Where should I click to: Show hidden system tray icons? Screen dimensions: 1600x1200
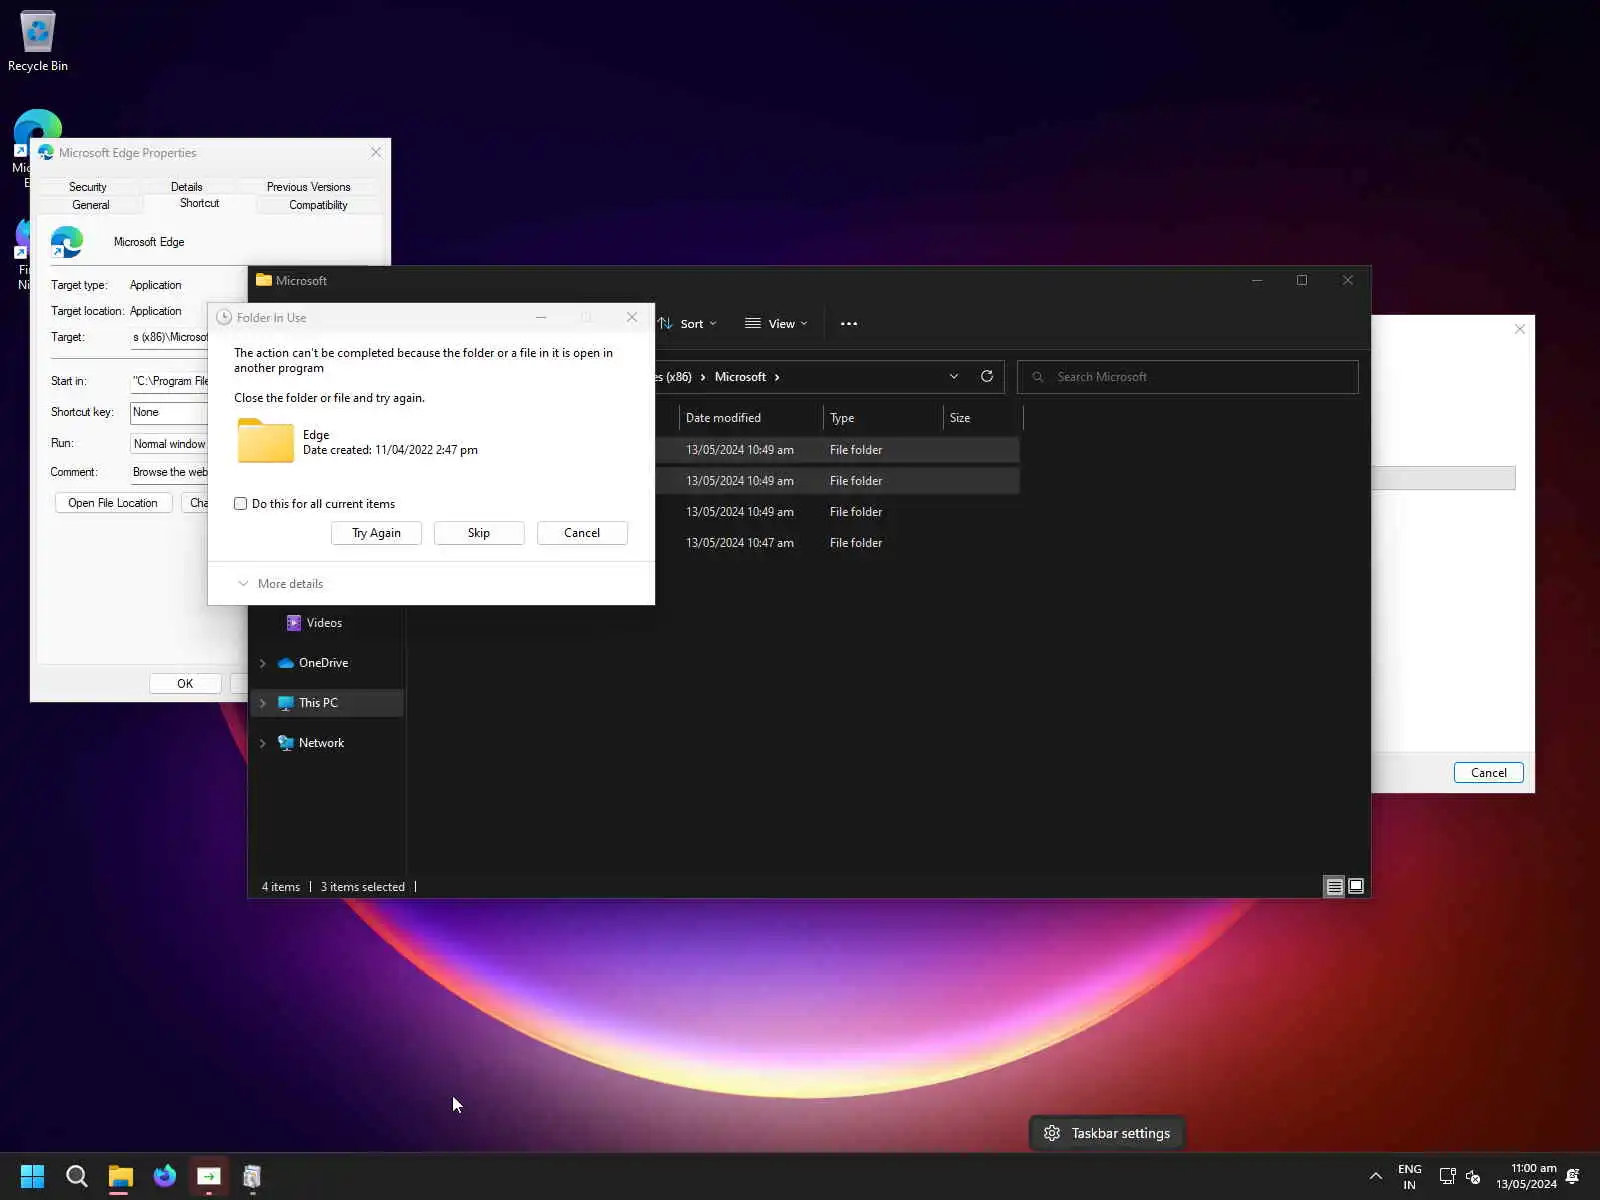pyautogui.click(x=1376, y=1176)
